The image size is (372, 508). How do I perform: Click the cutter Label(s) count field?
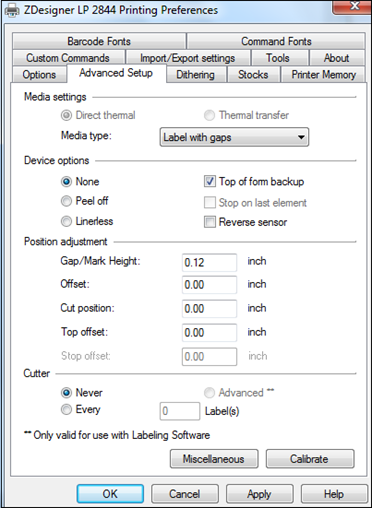coord(180,411)
